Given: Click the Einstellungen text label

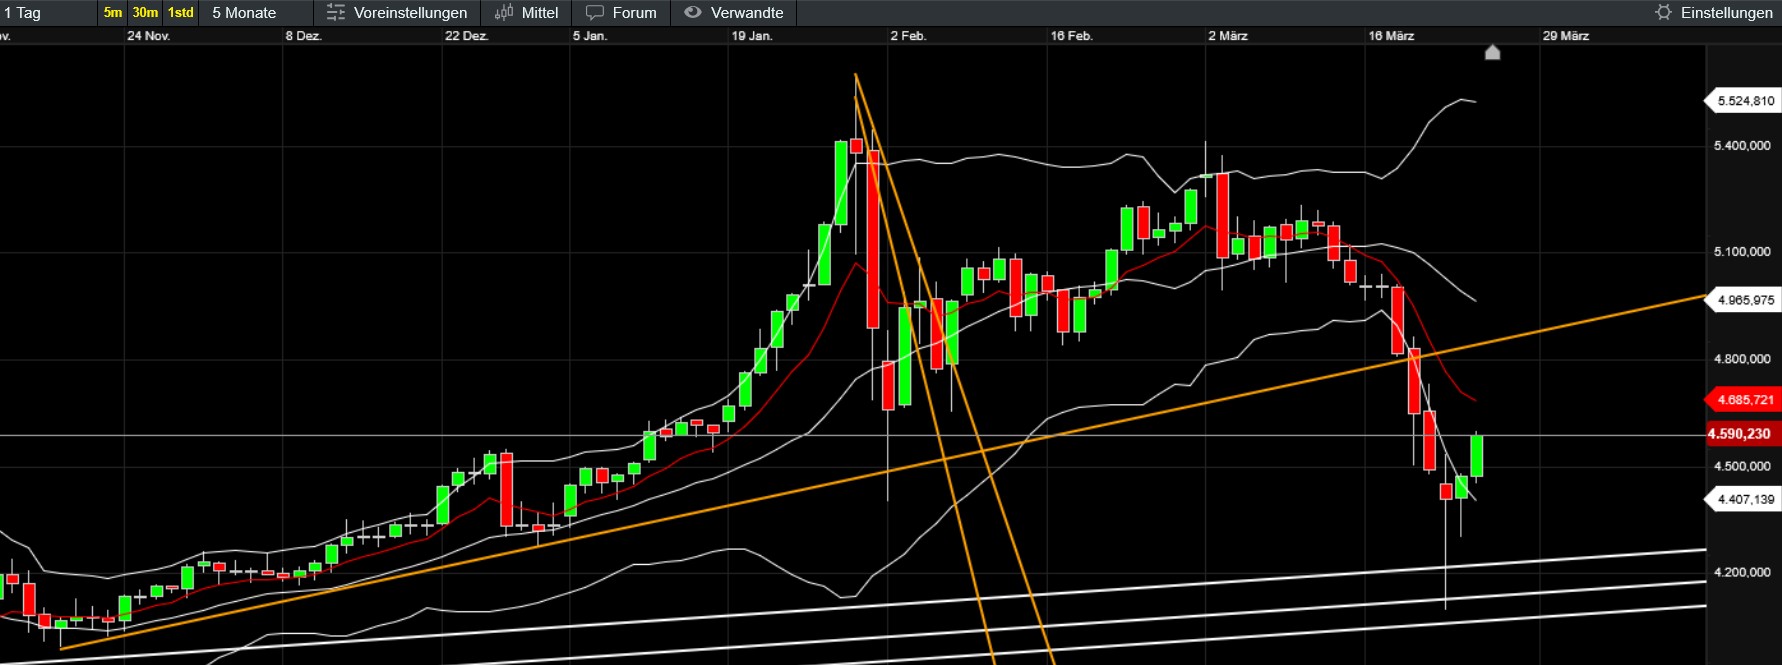Looking at the screenshot, I should click(x=1726, y=13).
